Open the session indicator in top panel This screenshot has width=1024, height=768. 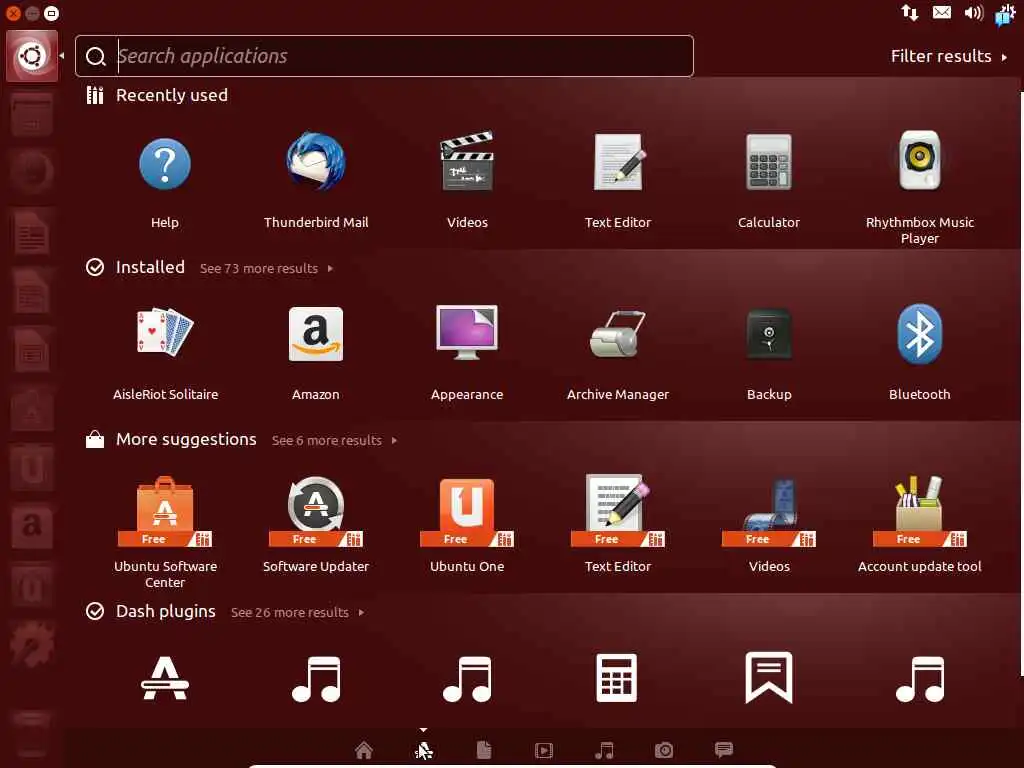click(x=1005, y=14)
